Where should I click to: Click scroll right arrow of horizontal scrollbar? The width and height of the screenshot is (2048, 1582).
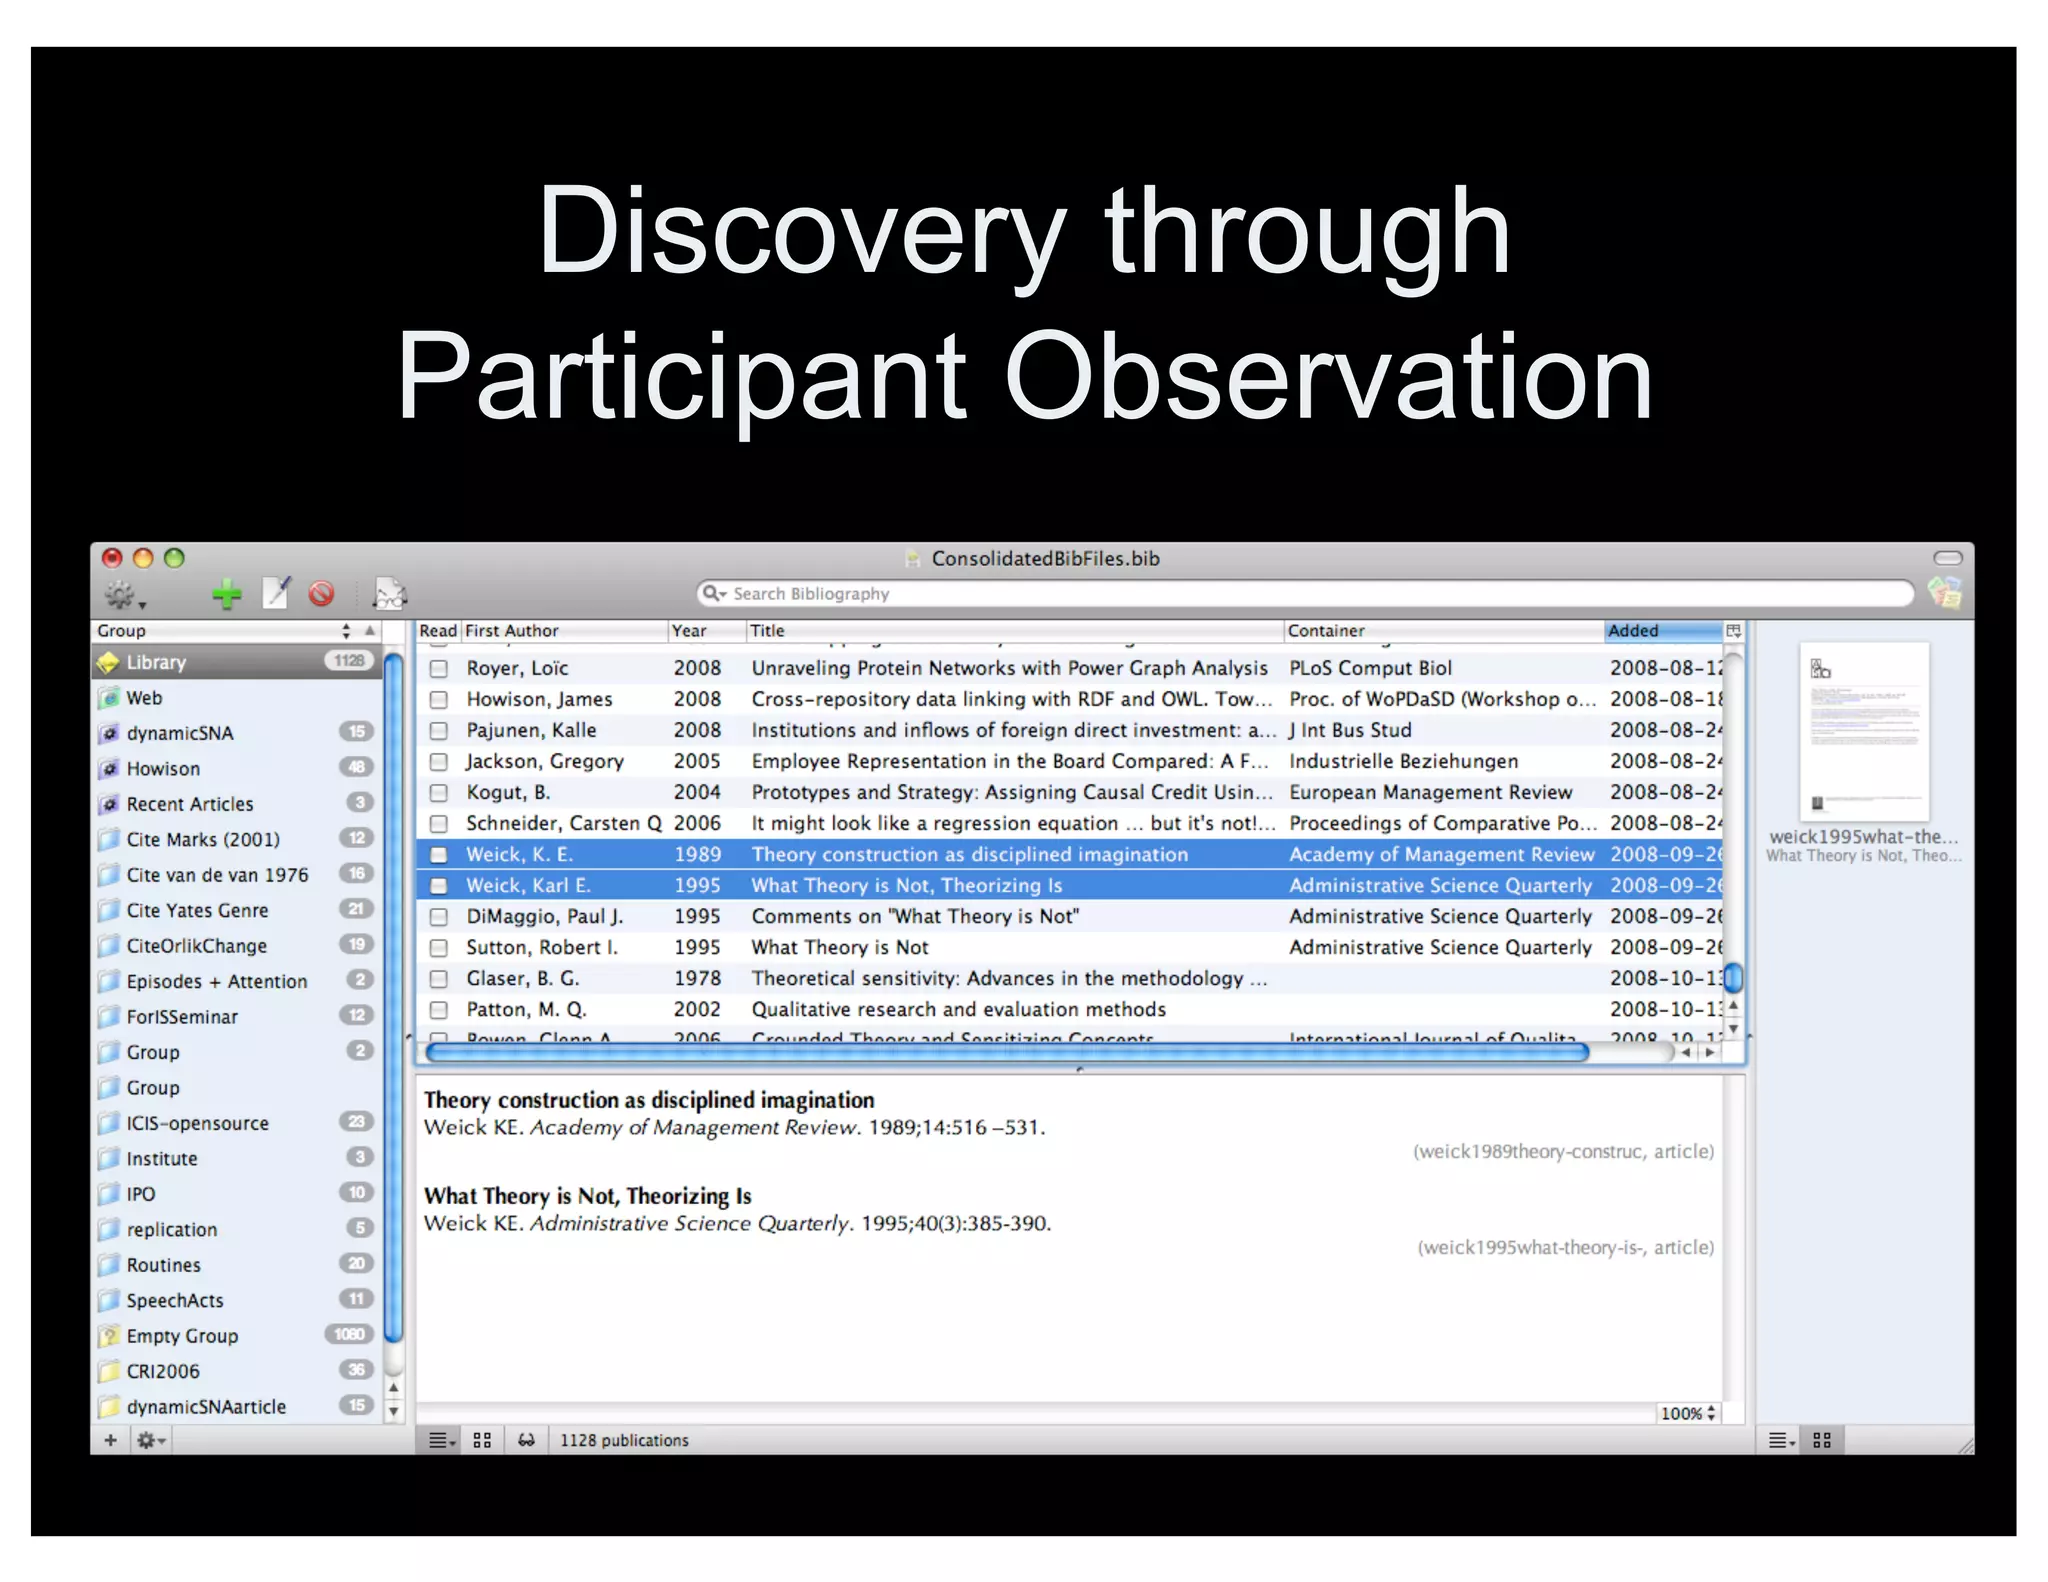point(1710,1052)
